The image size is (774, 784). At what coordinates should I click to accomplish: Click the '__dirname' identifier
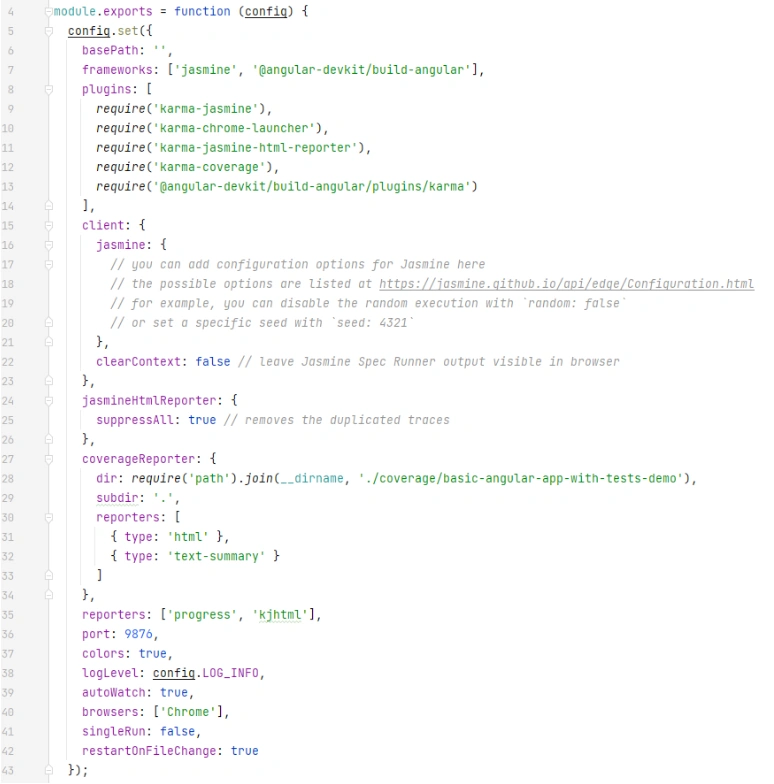click(x=312, y=478)
